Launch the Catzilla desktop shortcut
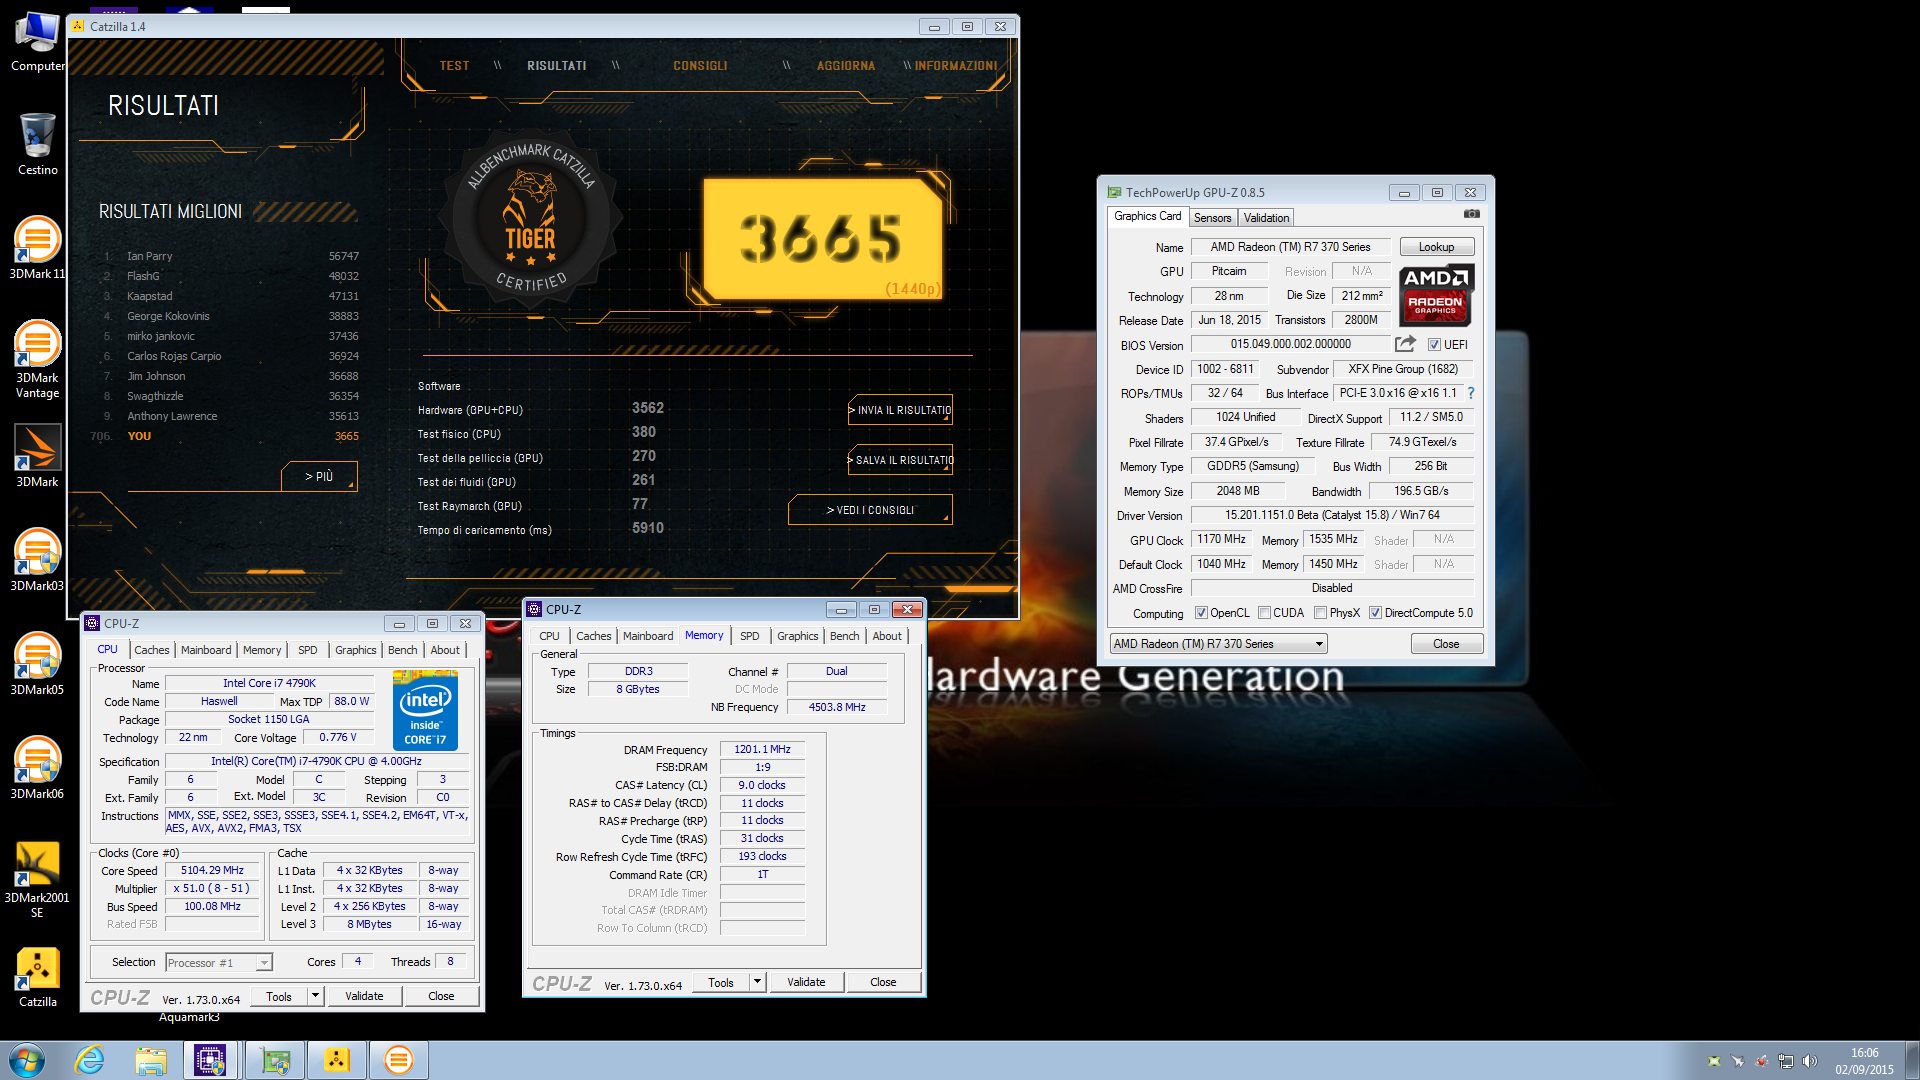 [37, 978]
